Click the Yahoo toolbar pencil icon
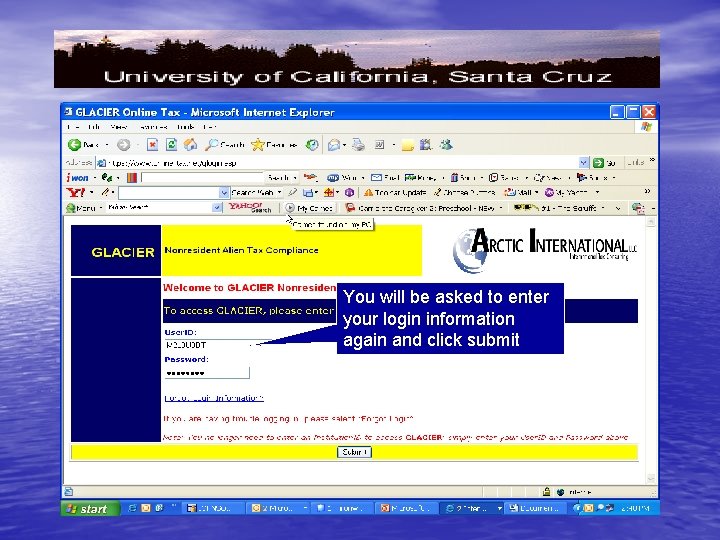The width and height of the screenshot is (720, 540). 106,192
